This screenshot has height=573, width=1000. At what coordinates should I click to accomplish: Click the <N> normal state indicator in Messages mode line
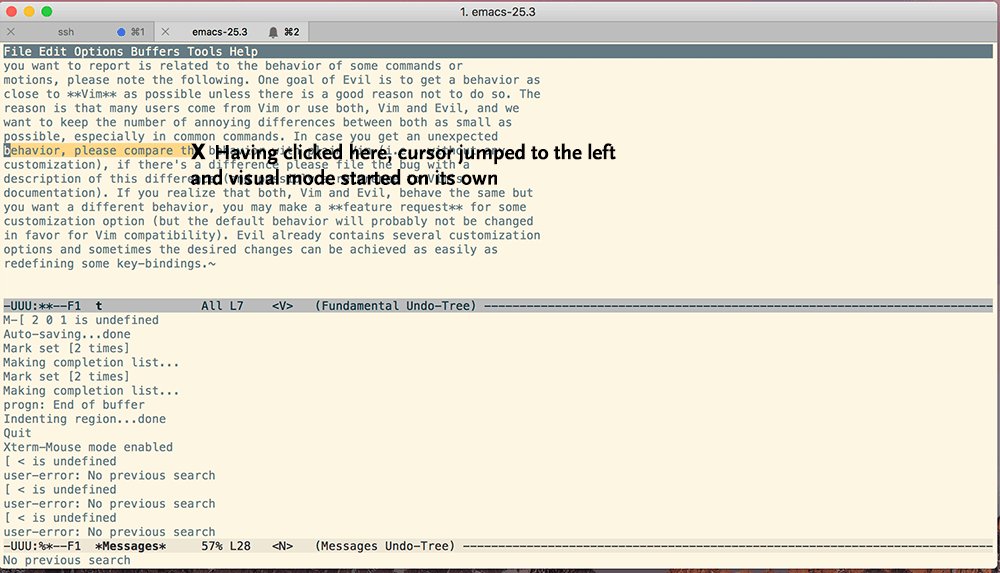[x=283, y=546]
